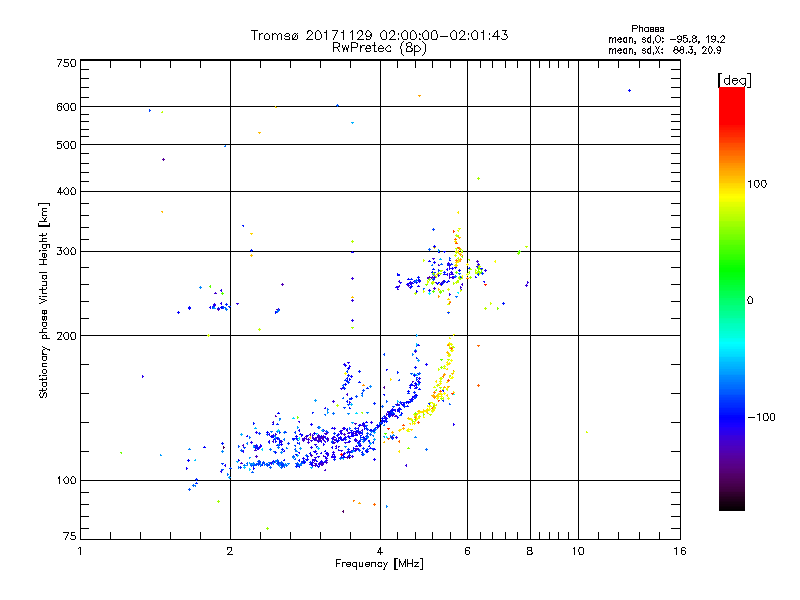
Task: Select the "mean, sd,X: 88.3, 20.9" line
Action: (x=664, y=51)
